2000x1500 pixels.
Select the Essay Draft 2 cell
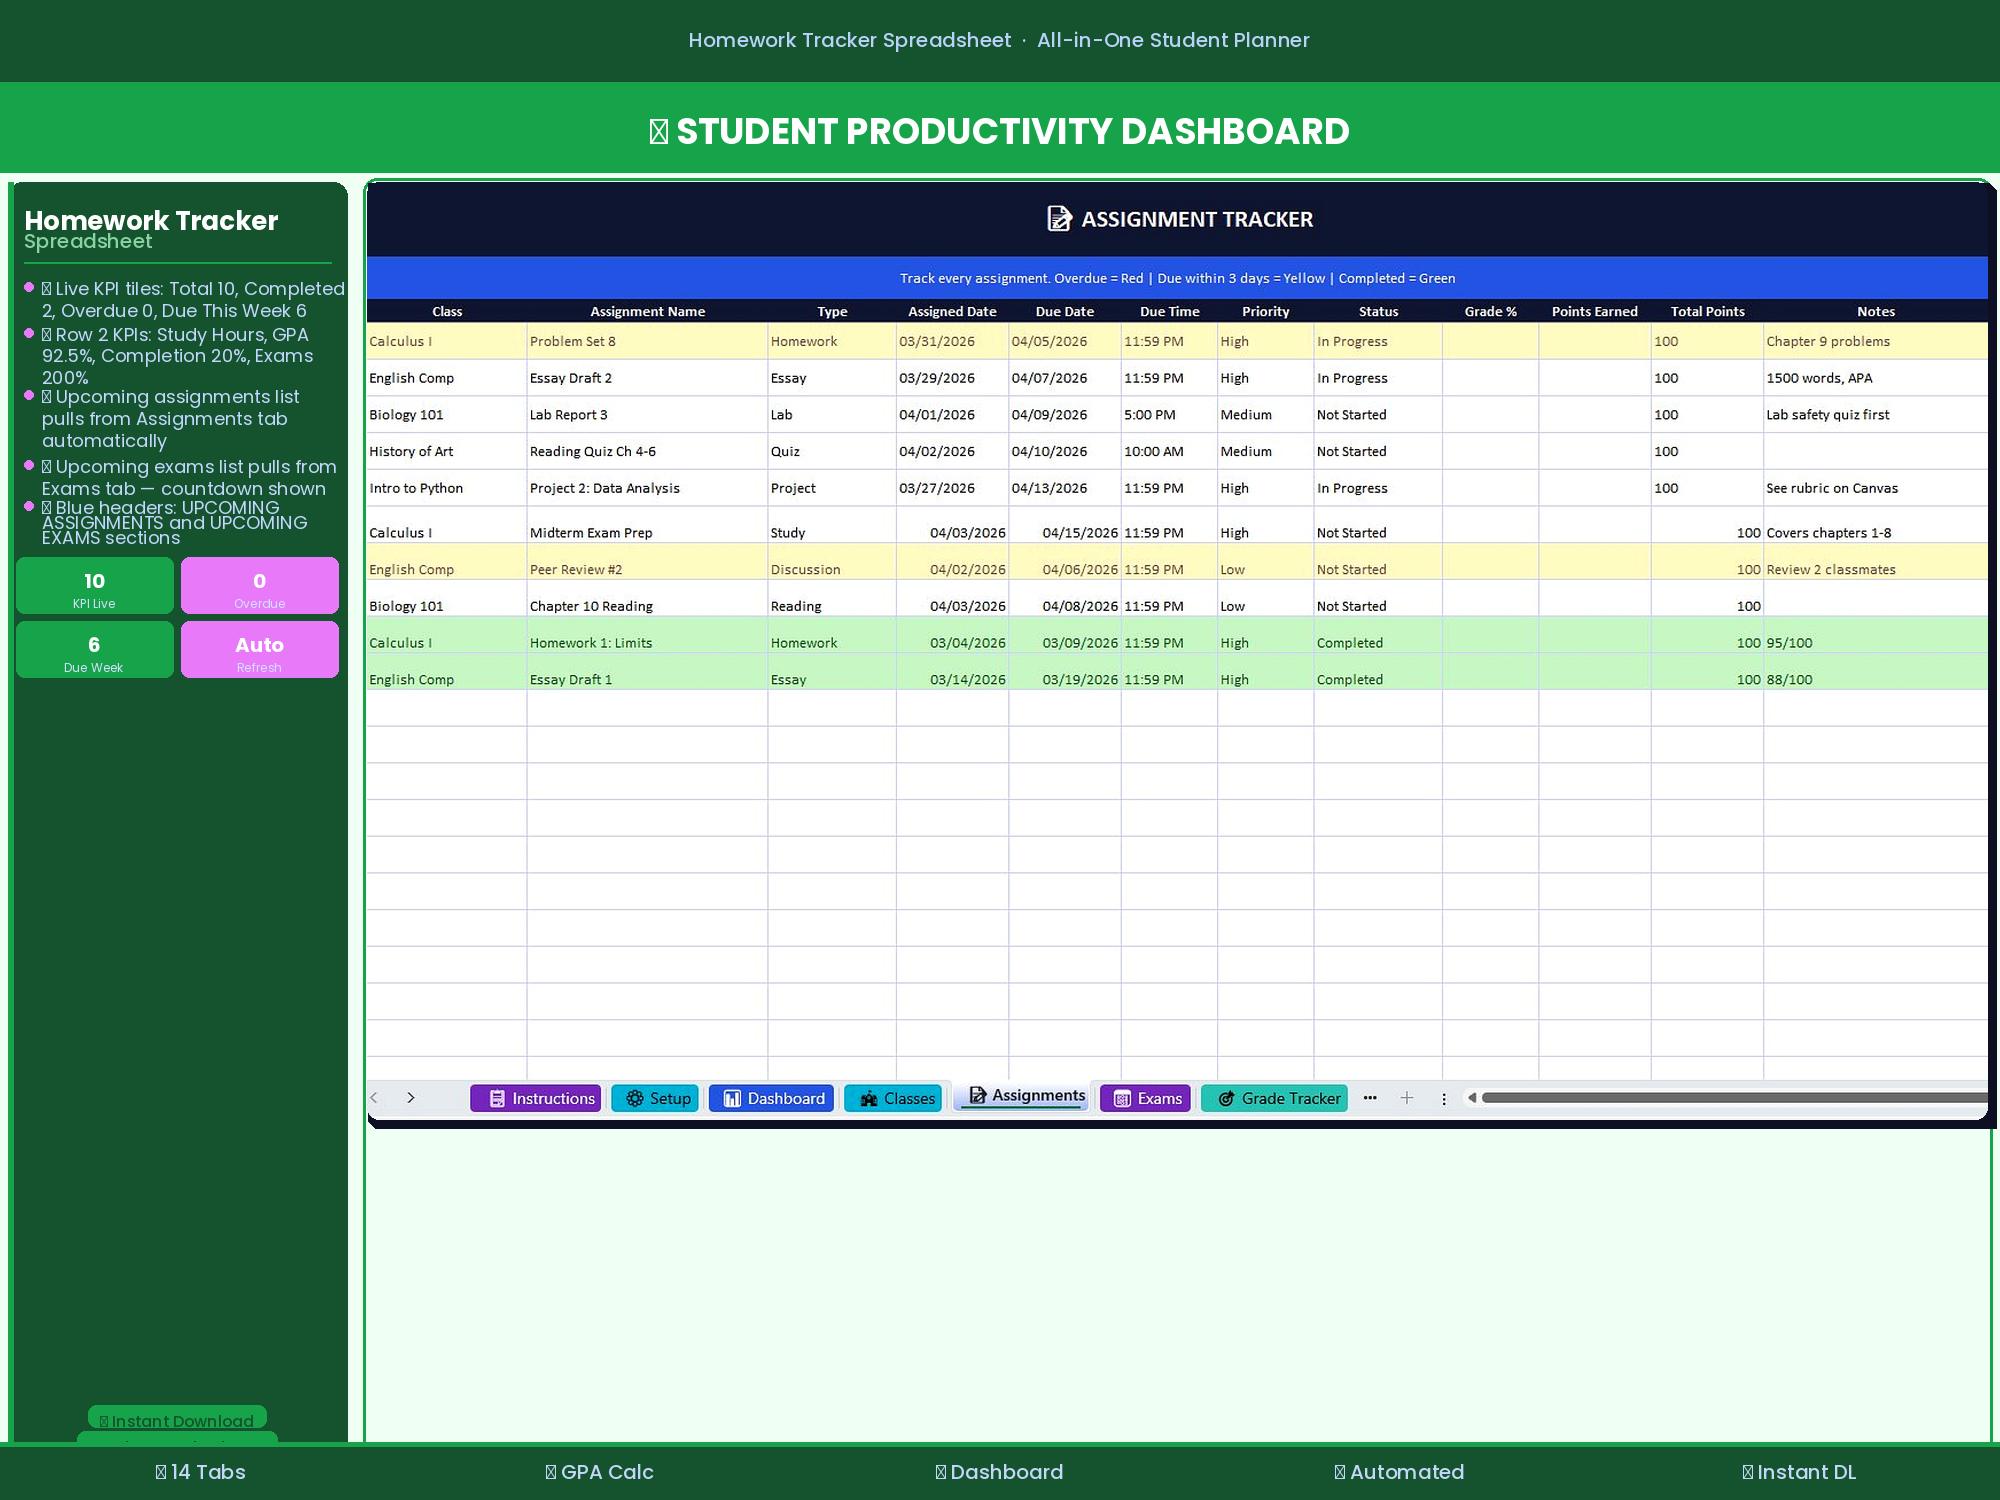point(647,378)
